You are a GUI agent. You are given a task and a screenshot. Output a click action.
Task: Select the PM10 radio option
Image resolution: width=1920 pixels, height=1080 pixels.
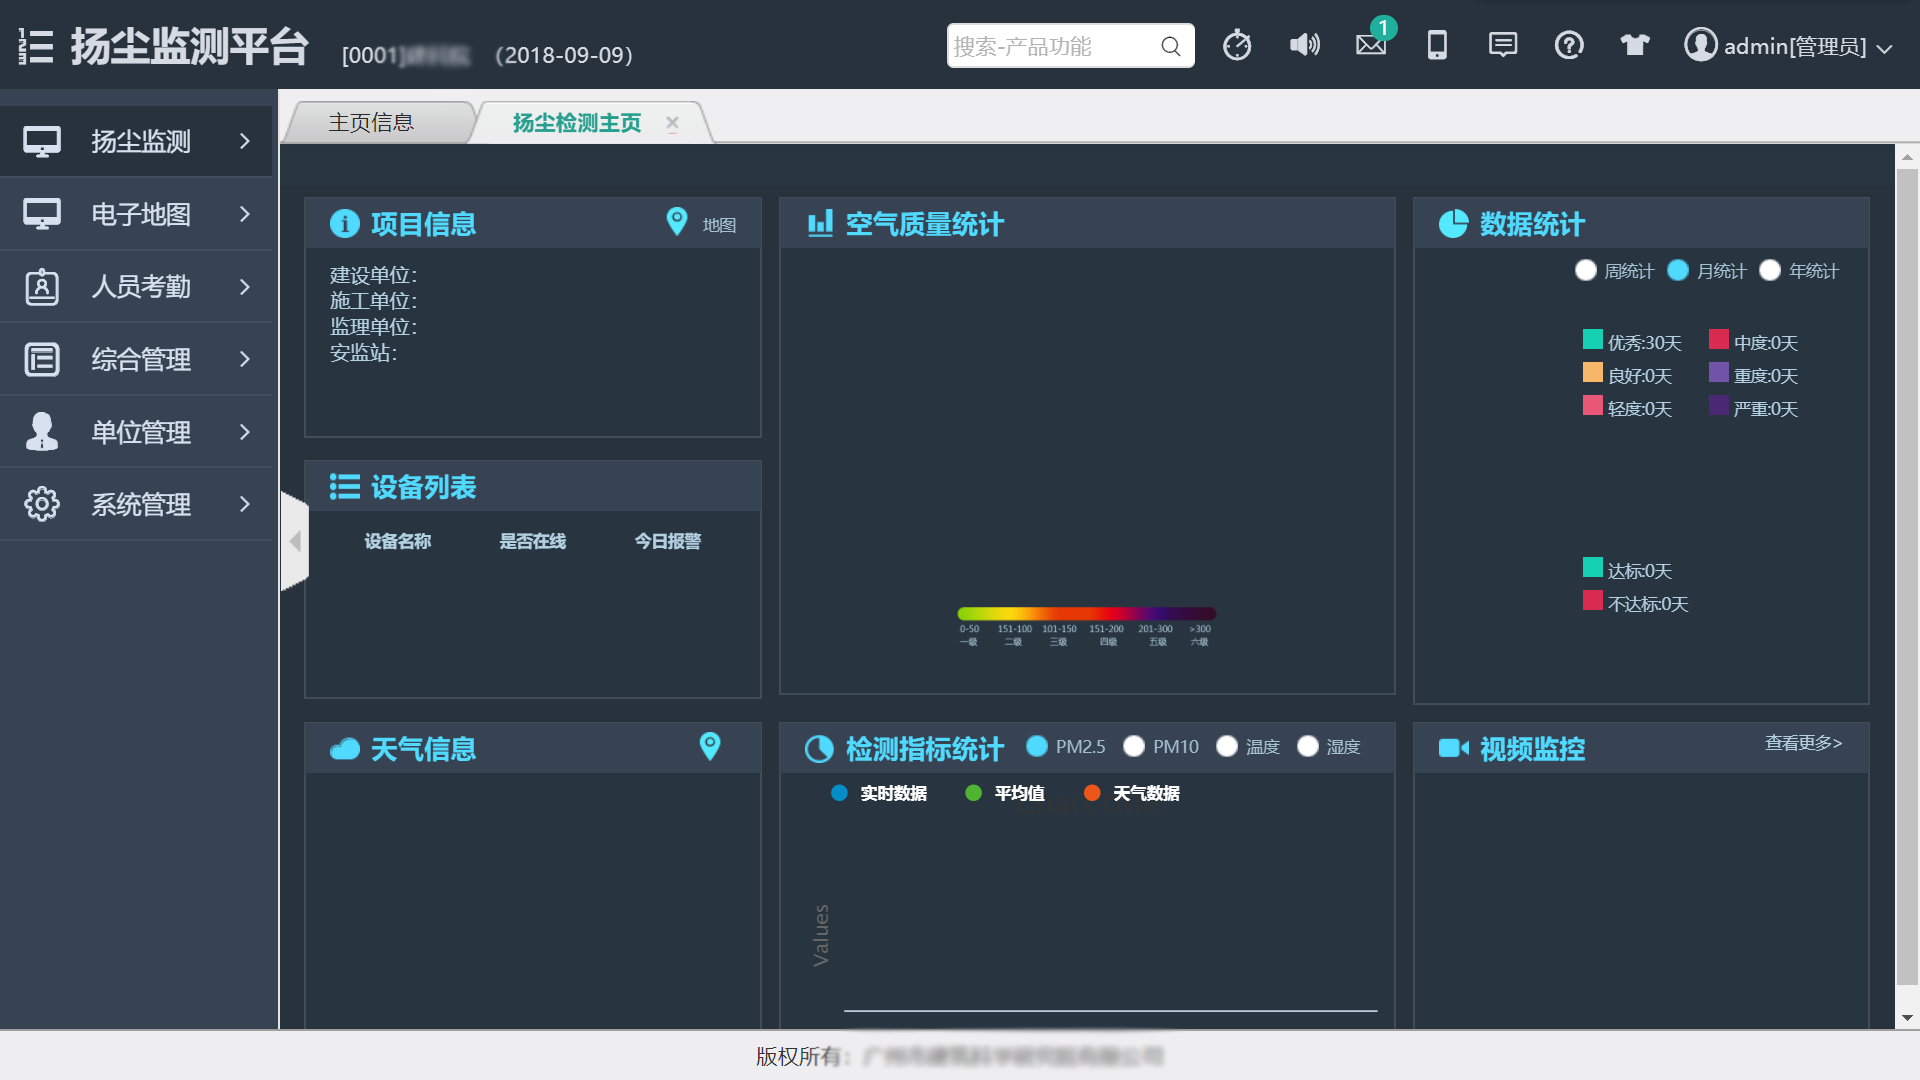click(1134, 747)
